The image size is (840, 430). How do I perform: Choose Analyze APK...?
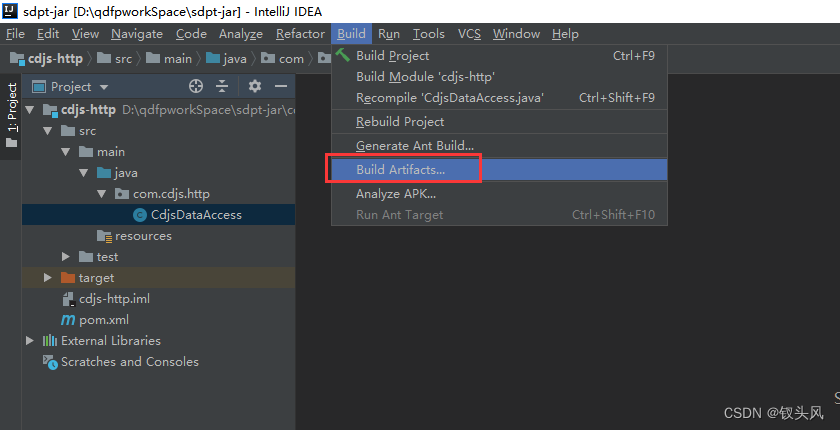coord(499,193)
